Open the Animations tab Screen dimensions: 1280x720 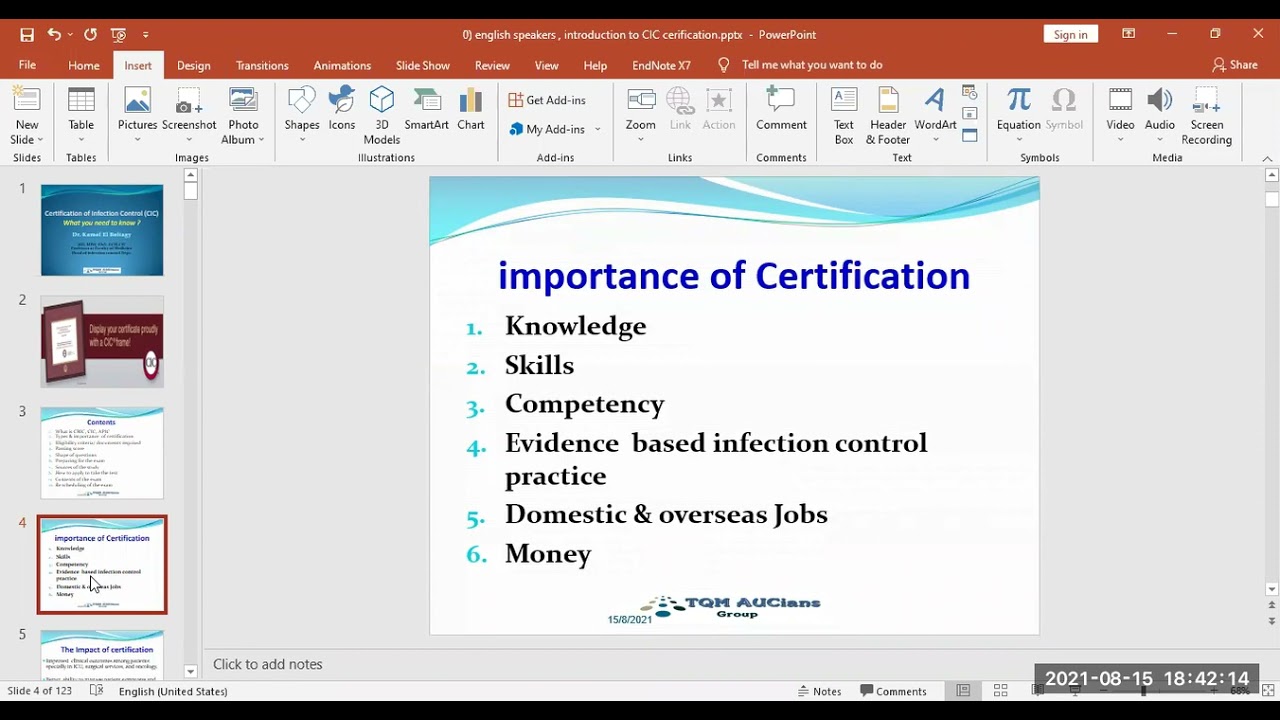coord(342,65)
